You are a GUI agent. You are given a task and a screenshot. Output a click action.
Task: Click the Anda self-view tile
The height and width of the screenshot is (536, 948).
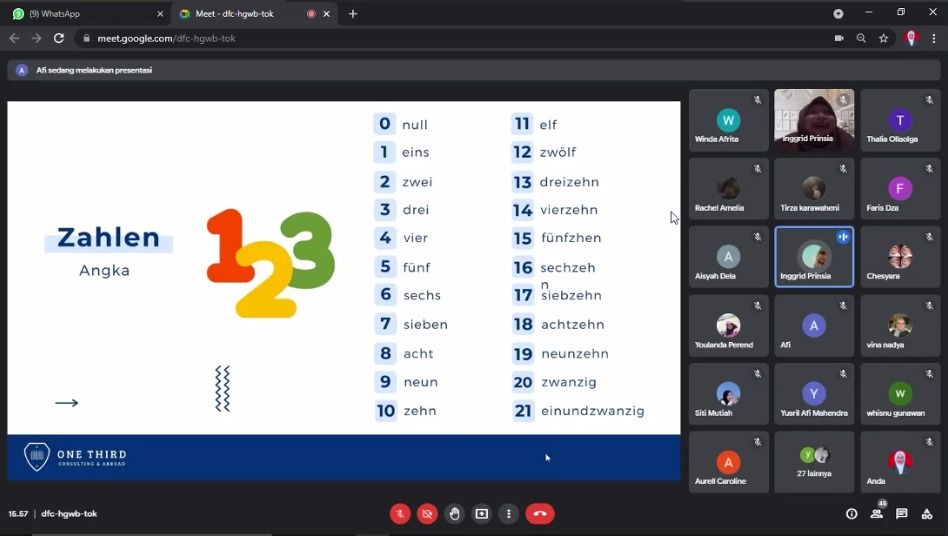(x=900, y=462)
